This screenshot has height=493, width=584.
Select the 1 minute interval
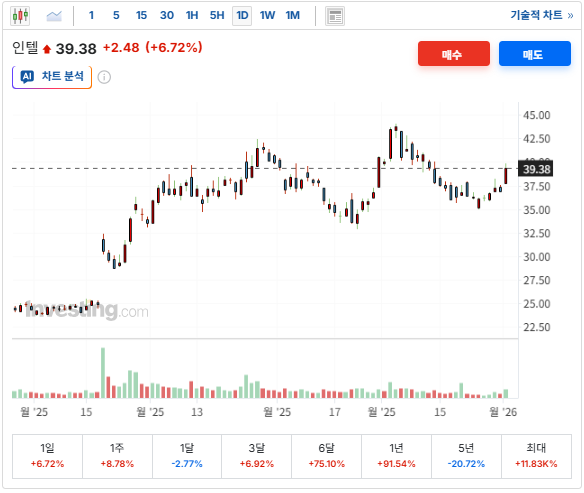coord(91,15)
